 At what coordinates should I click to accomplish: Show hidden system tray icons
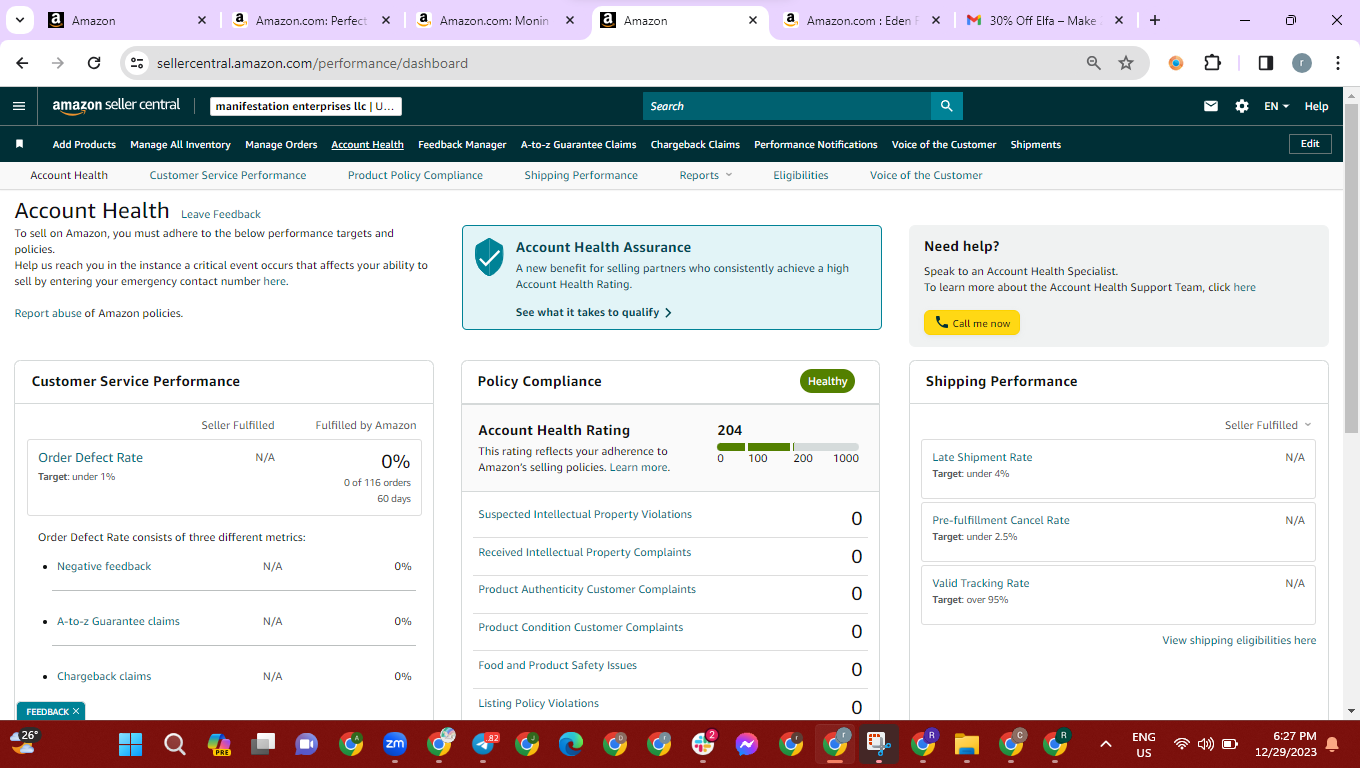coord(1105,744)
